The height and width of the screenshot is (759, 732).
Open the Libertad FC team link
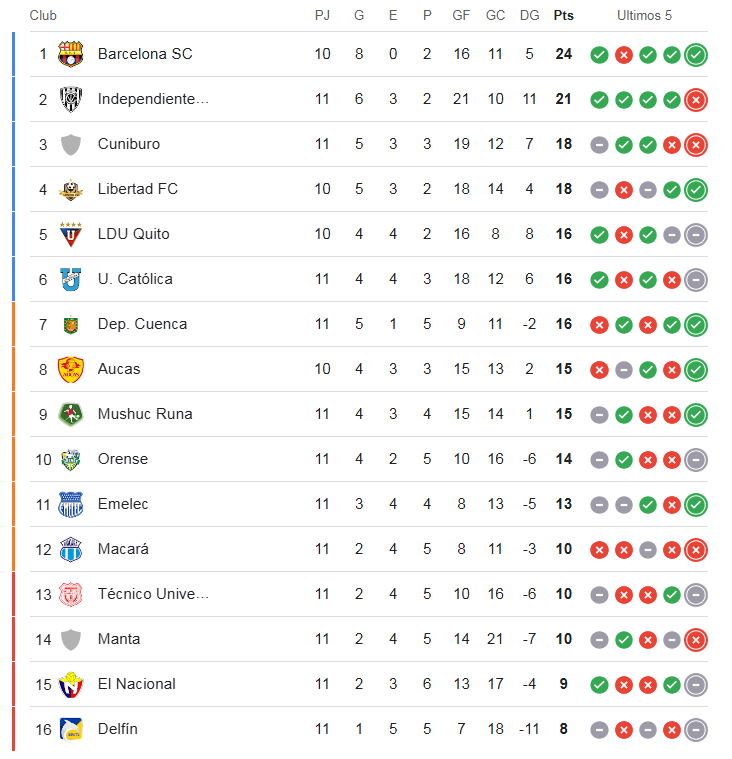pyautogui.click(x=138, y=189)
